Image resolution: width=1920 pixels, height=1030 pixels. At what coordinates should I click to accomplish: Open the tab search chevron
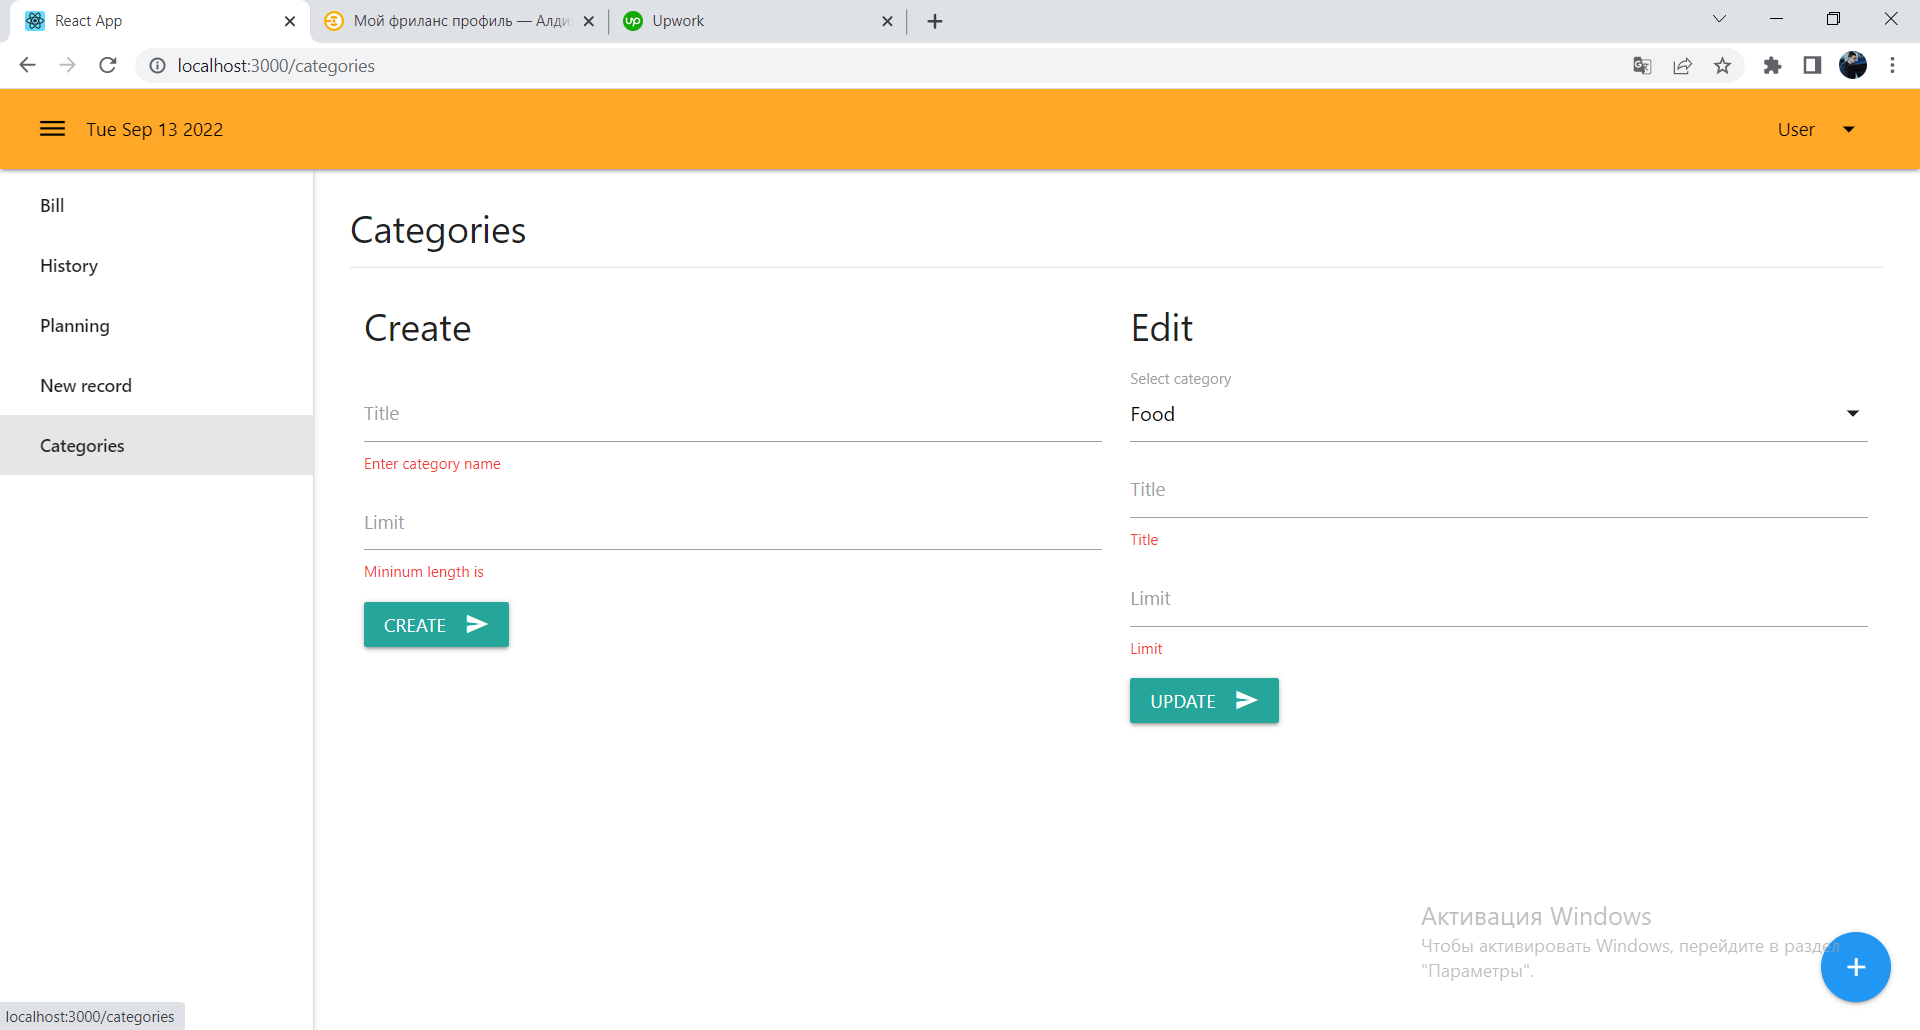(1719, 19)
